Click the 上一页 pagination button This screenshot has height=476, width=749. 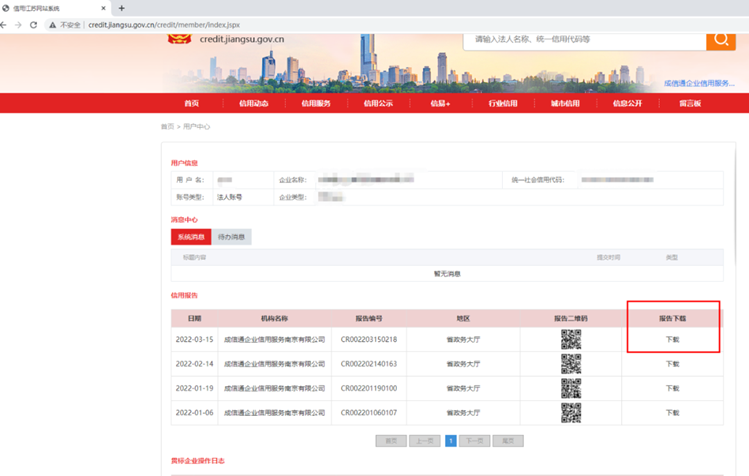(425, 441)
